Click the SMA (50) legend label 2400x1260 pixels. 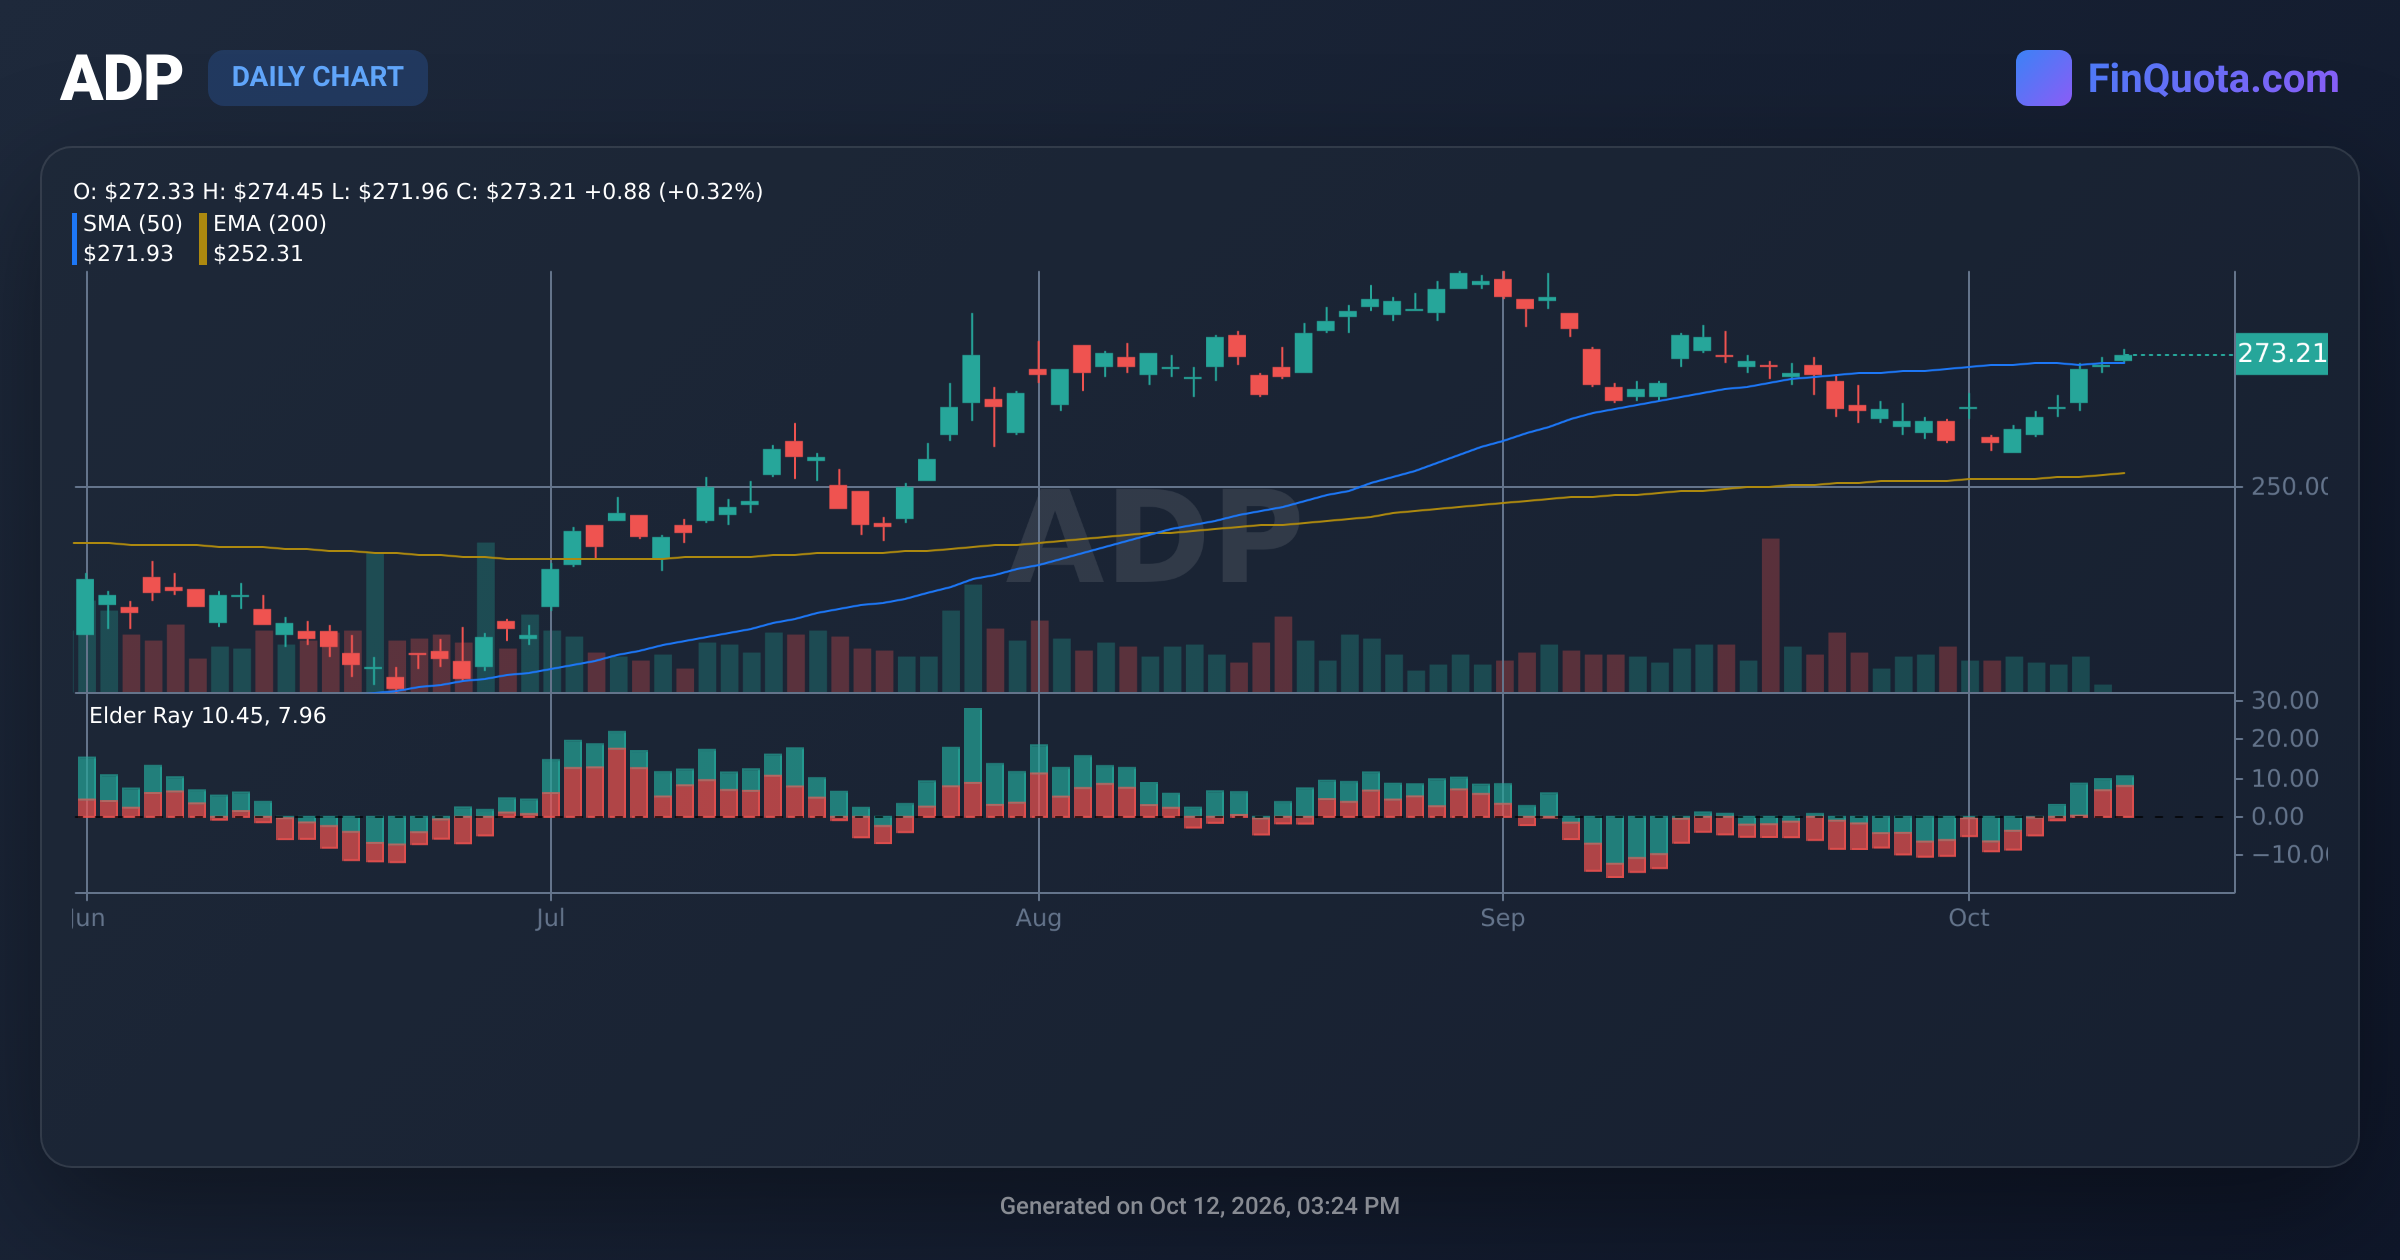pyautogui.click(x=133, y=223)
